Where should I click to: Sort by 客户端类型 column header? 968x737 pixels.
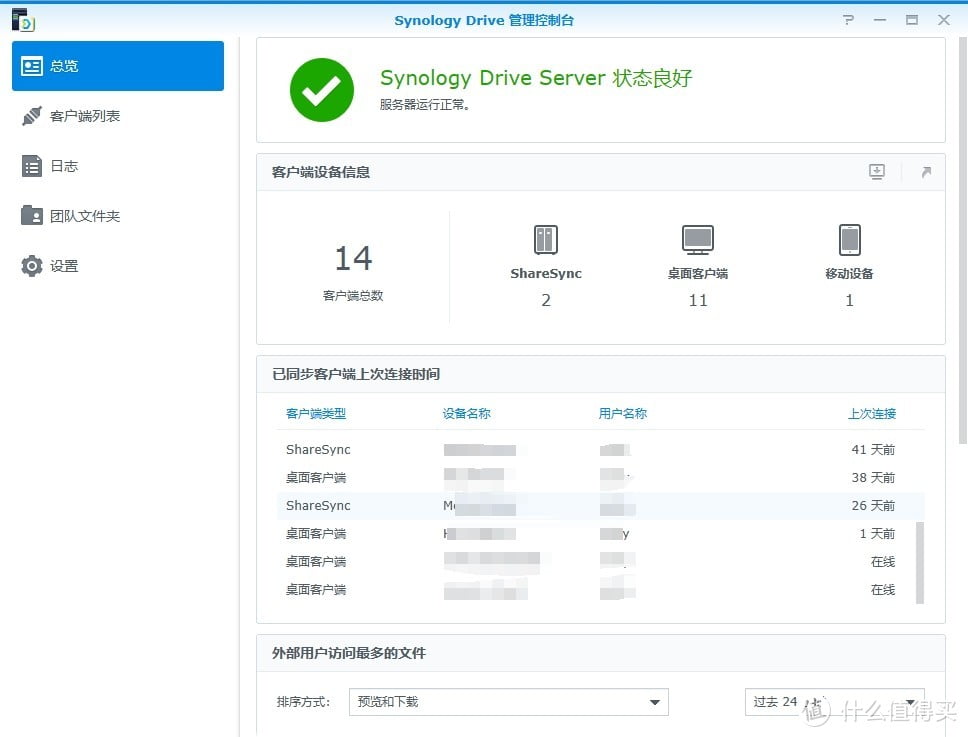click(x=316, y=414)
